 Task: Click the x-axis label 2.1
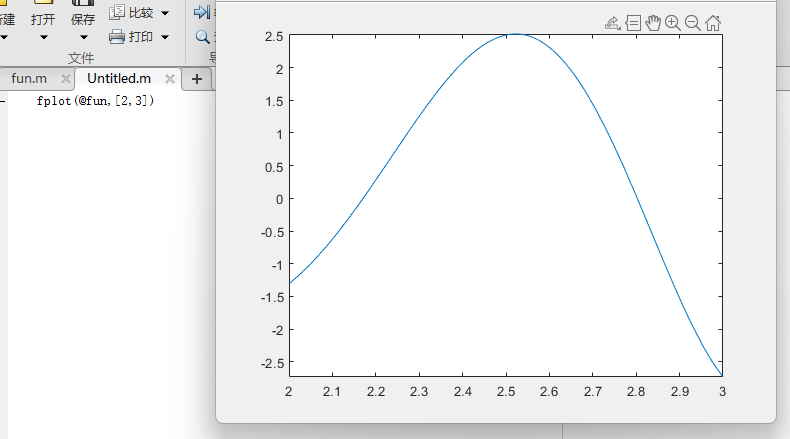pyautogui.click(x=332, y=392)
